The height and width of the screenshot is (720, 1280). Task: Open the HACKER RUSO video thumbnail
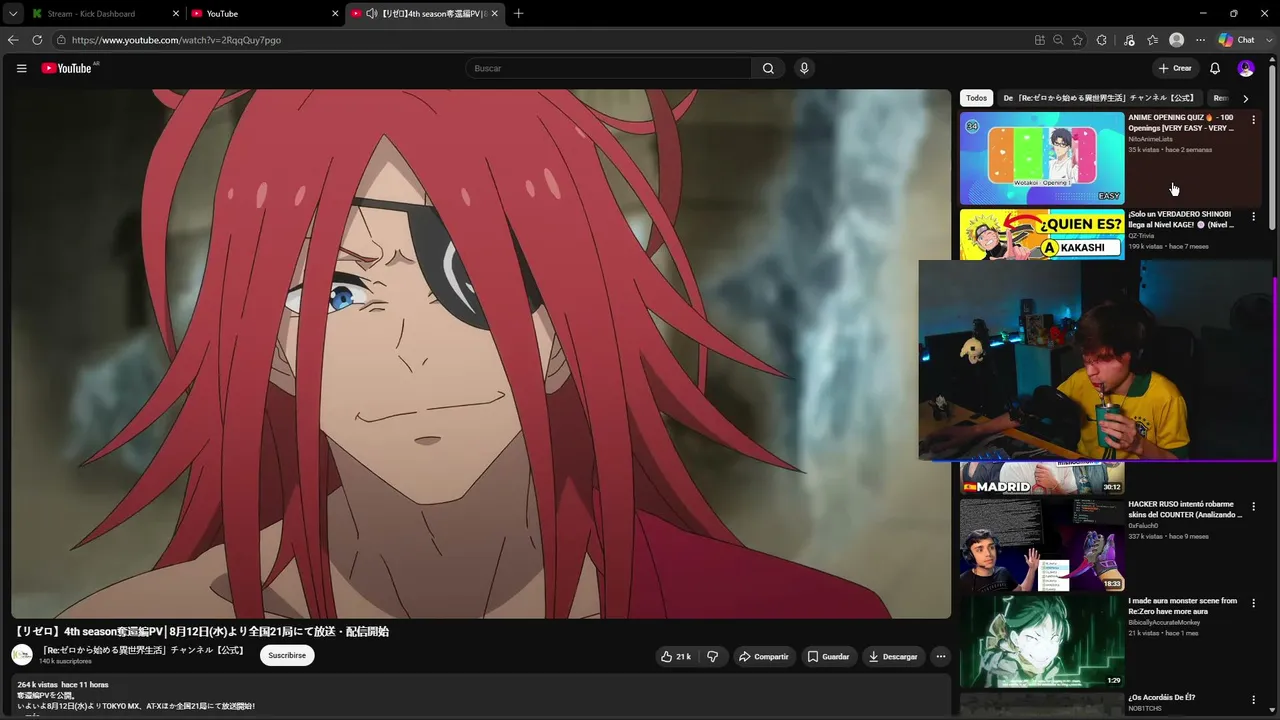pyautogui.click(x=1042, y=545)
